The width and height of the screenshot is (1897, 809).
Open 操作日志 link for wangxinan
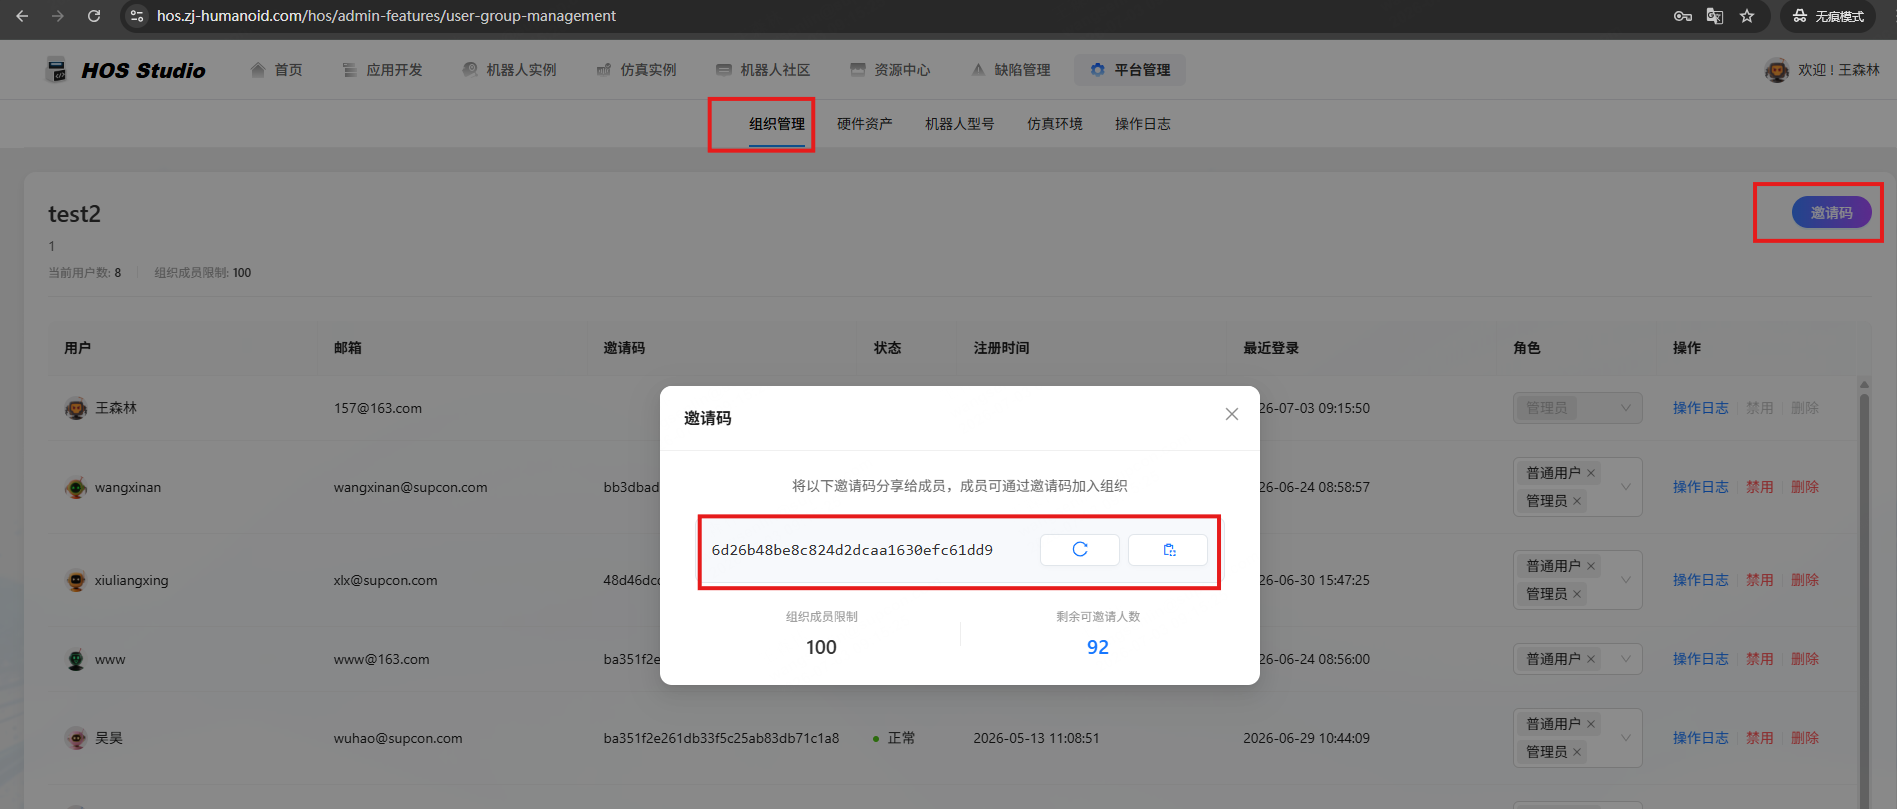tap(1701, 487)
